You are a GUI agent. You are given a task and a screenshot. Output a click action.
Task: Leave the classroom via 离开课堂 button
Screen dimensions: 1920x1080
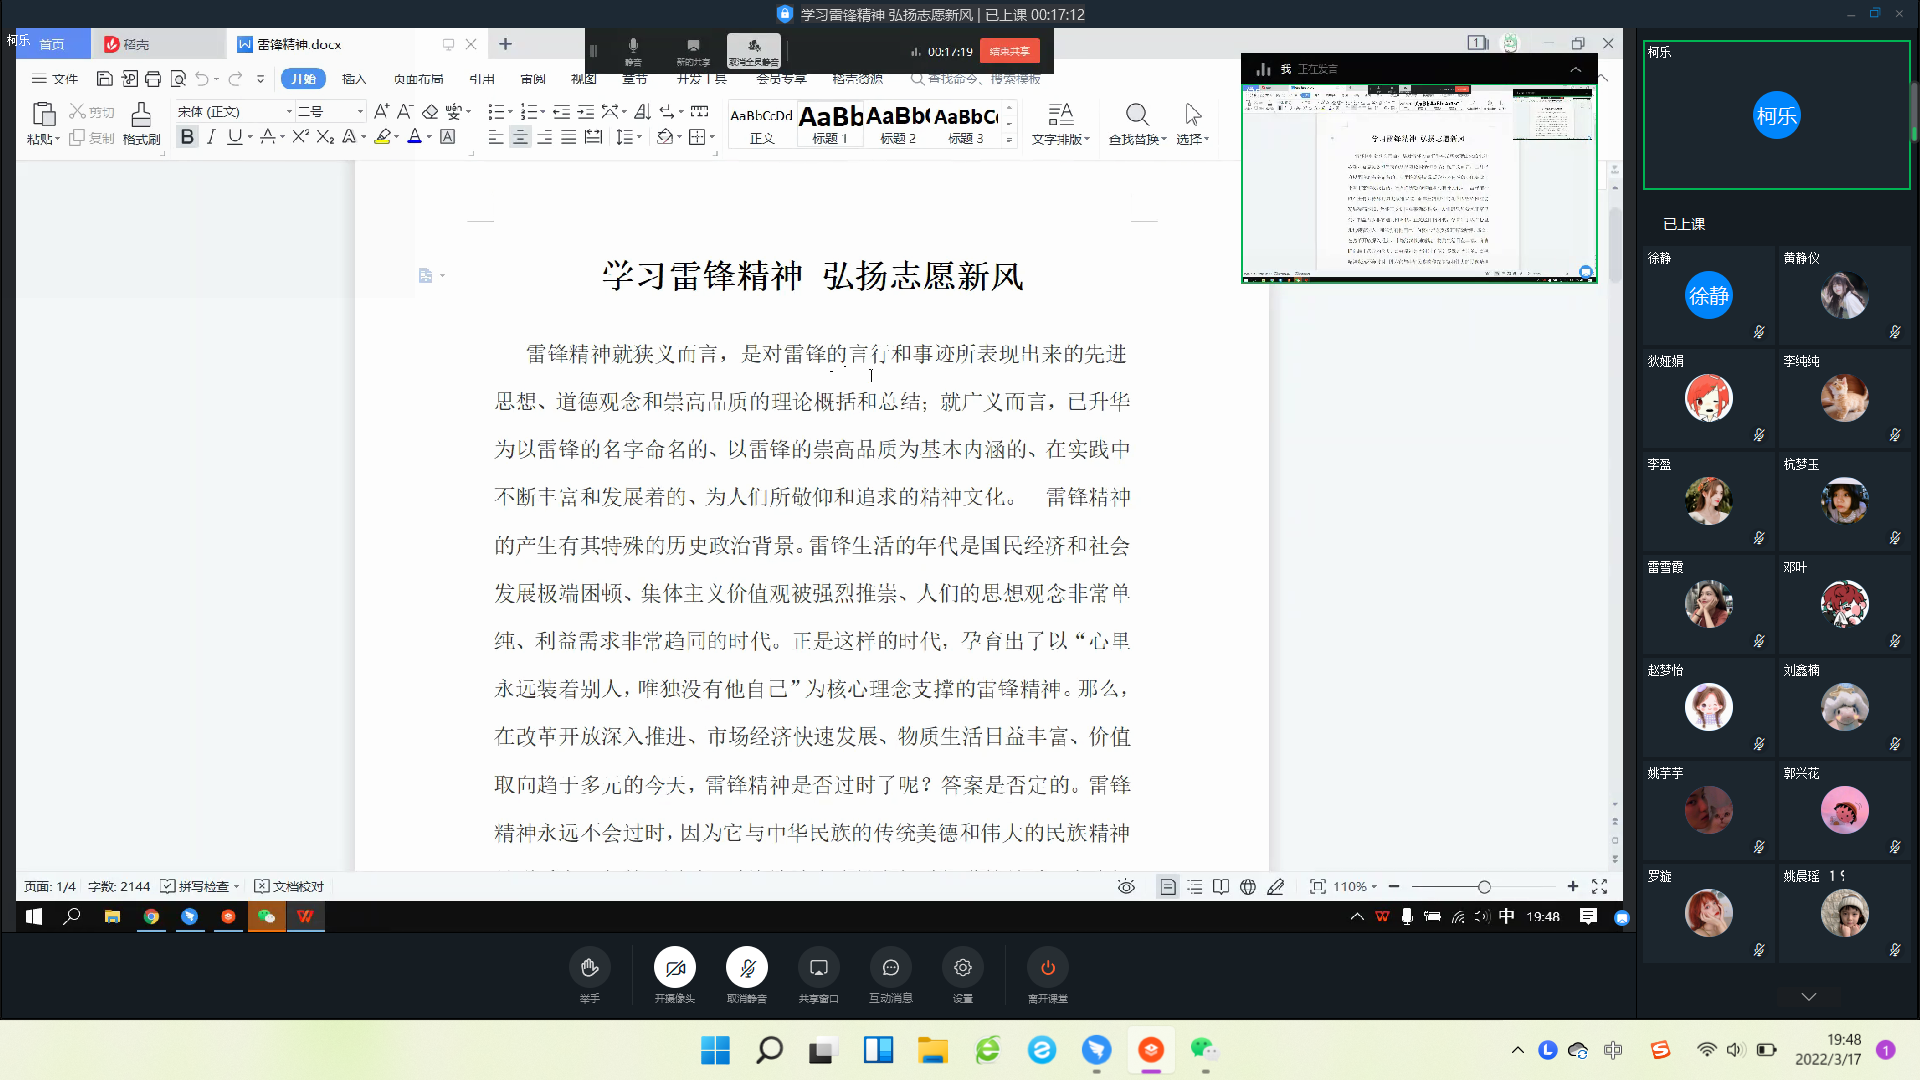tap(1047, 967)
